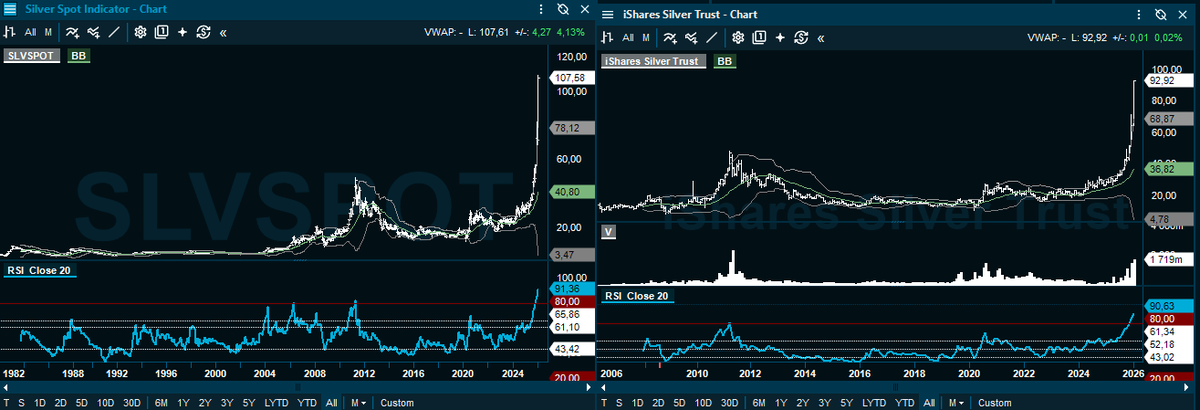Switch Silver Spot chart to 1D interval
Screen dimensions: 1200x410
point(39,402)
